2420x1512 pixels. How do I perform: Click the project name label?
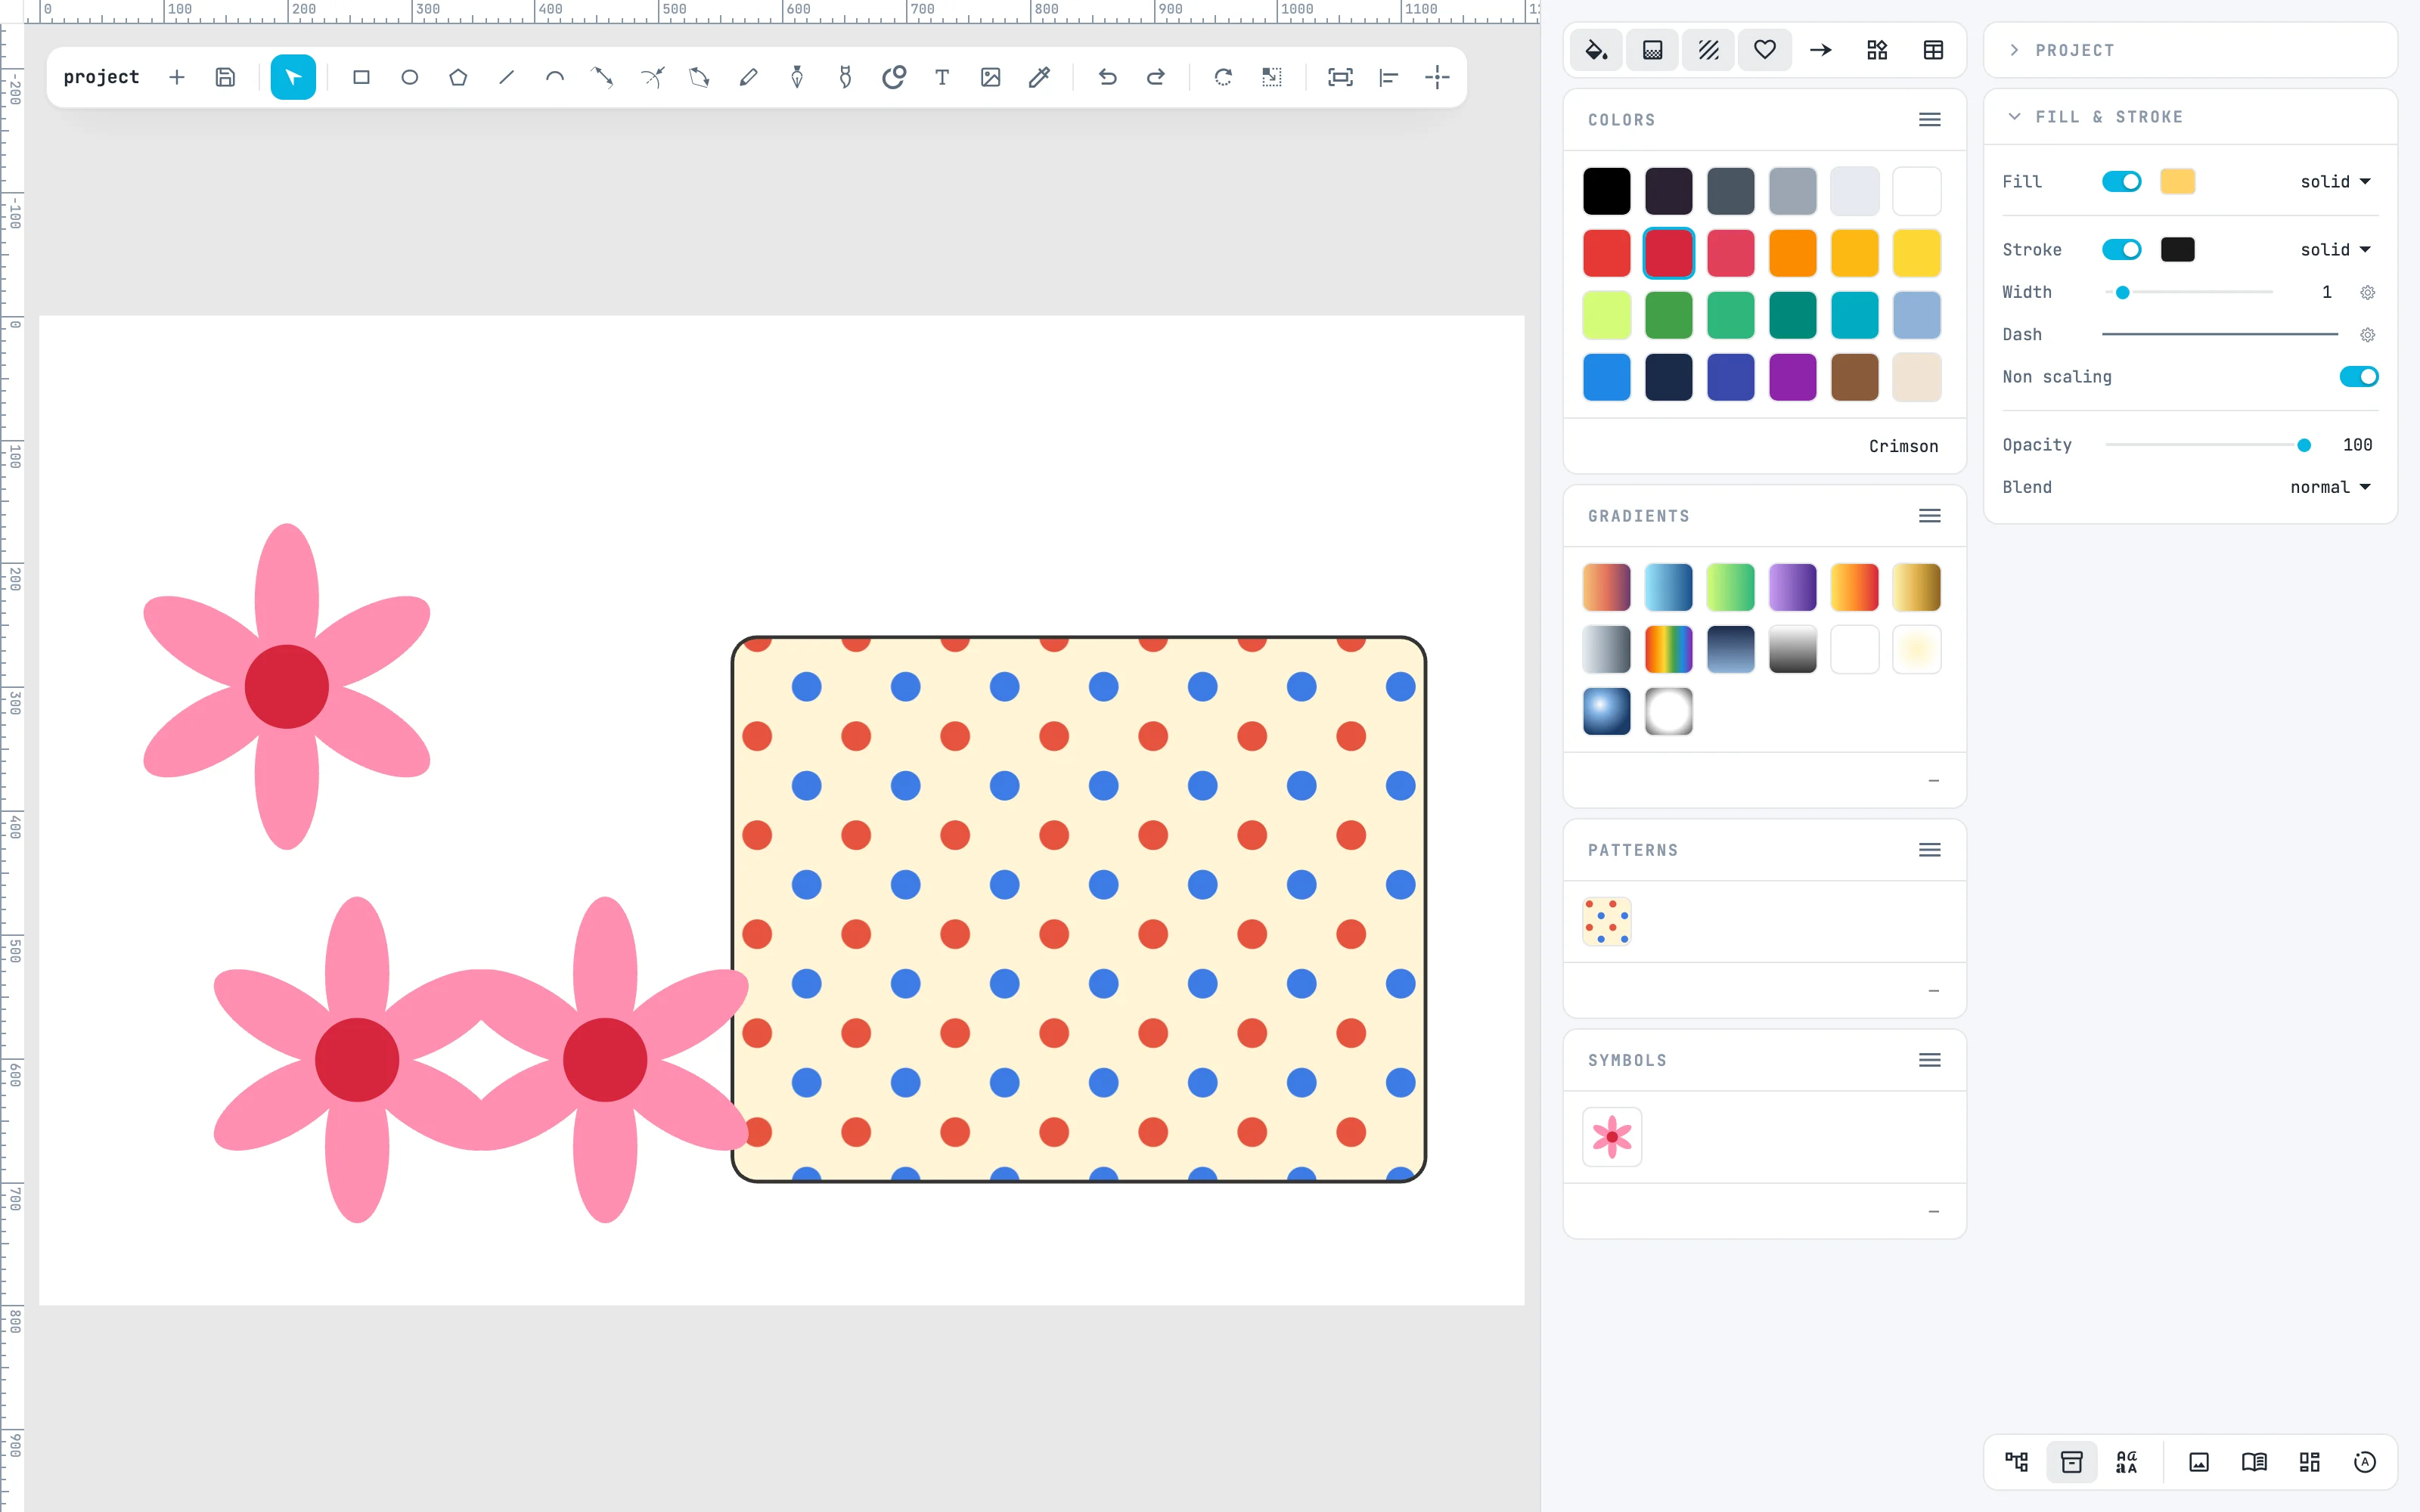click(101, 77)
